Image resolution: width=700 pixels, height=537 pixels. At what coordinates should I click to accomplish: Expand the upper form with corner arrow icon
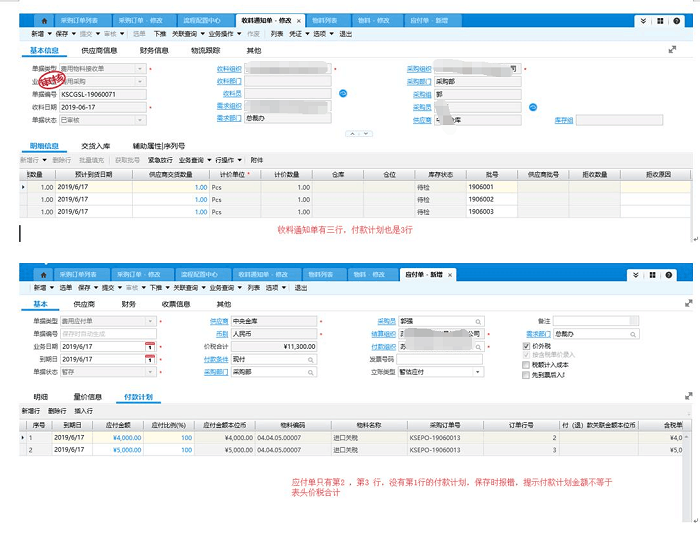[672, 49]
